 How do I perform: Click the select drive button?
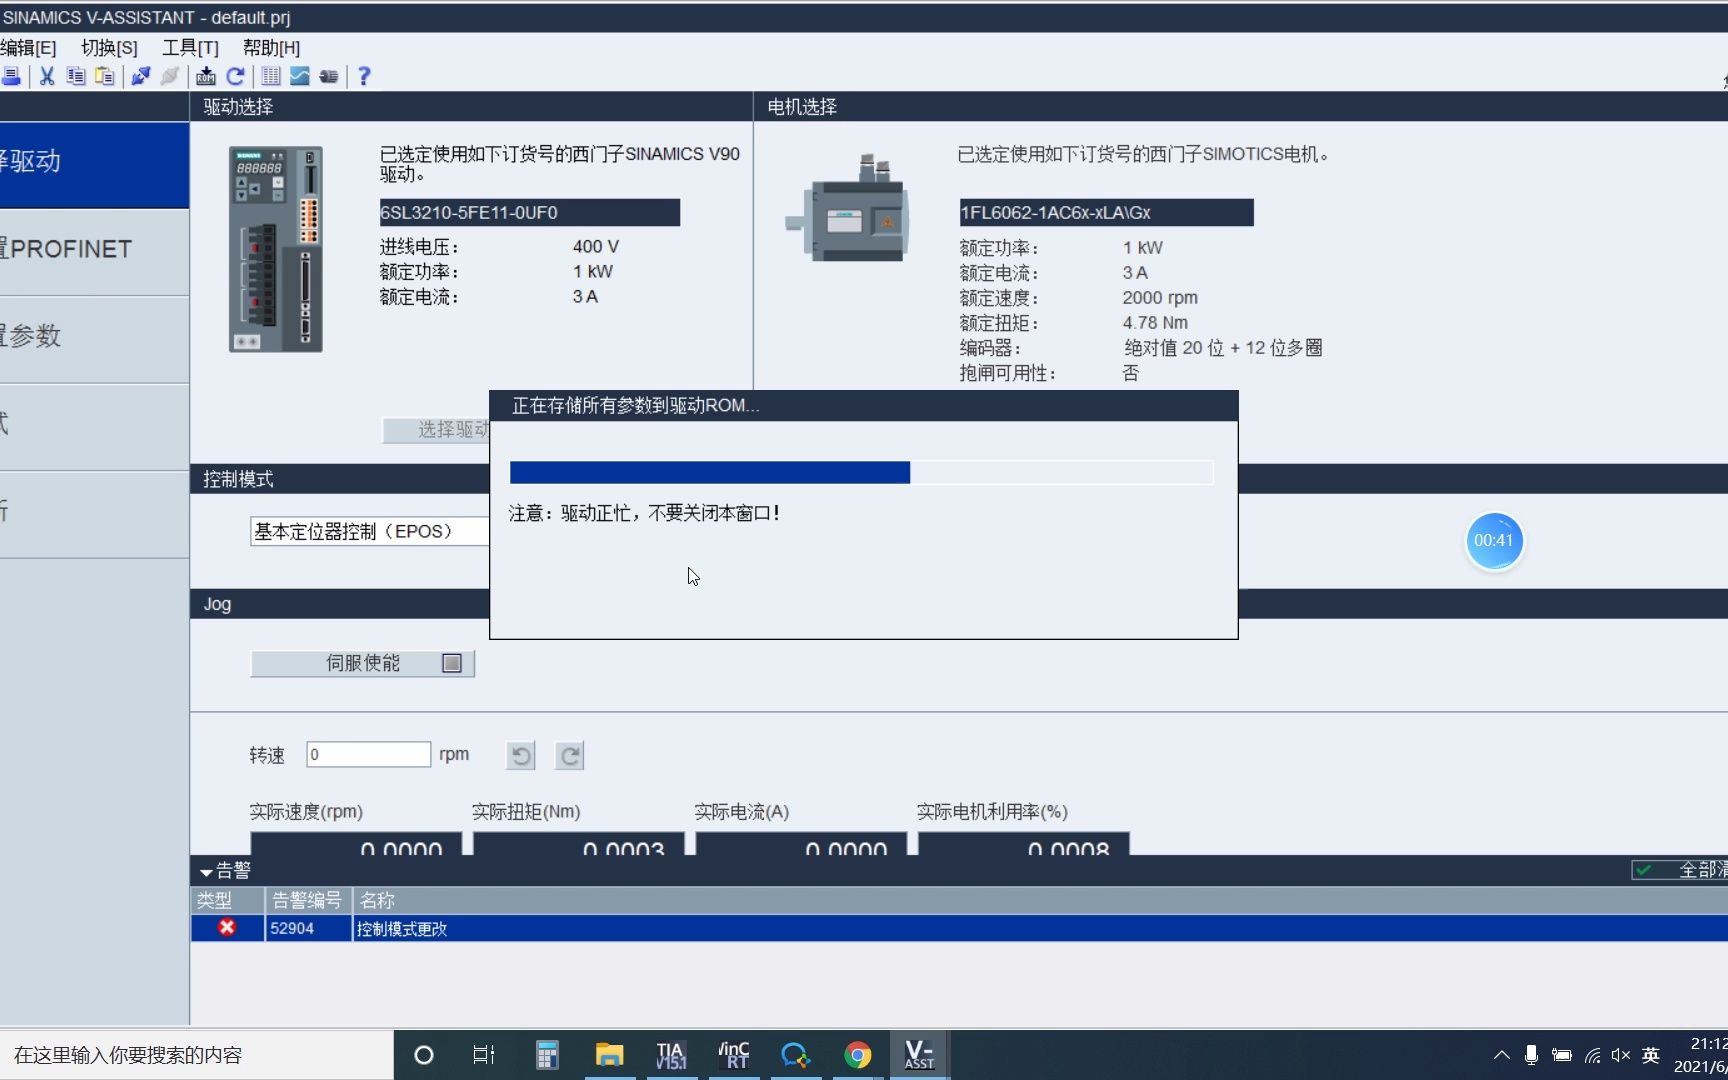[x=437, y=430]
